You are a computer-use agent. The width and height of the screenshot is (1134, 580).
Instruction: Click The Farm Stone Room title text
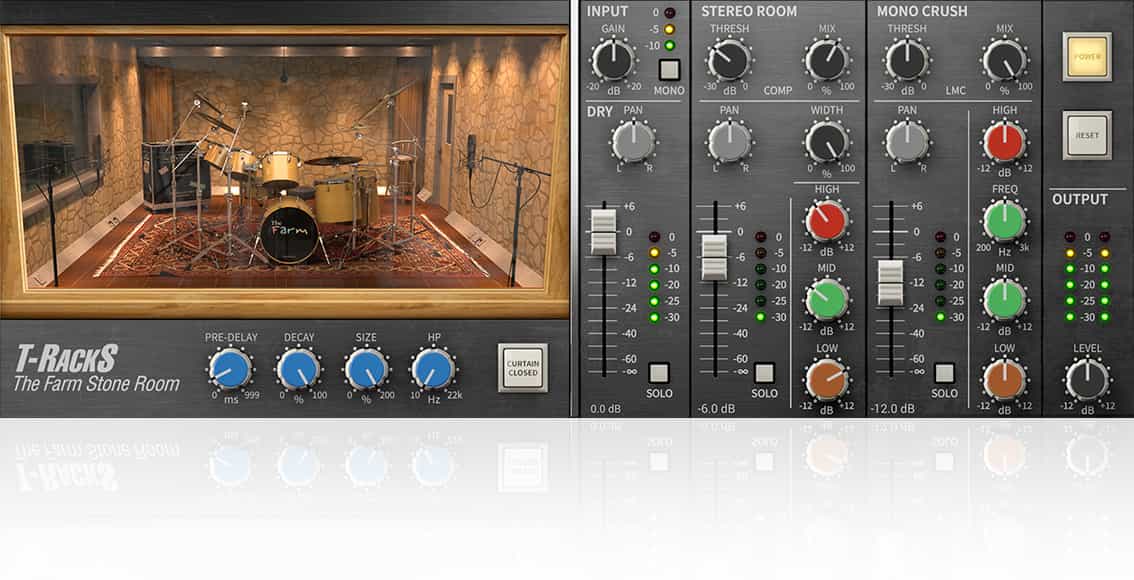pyautogui.click(x=96, y=384)
